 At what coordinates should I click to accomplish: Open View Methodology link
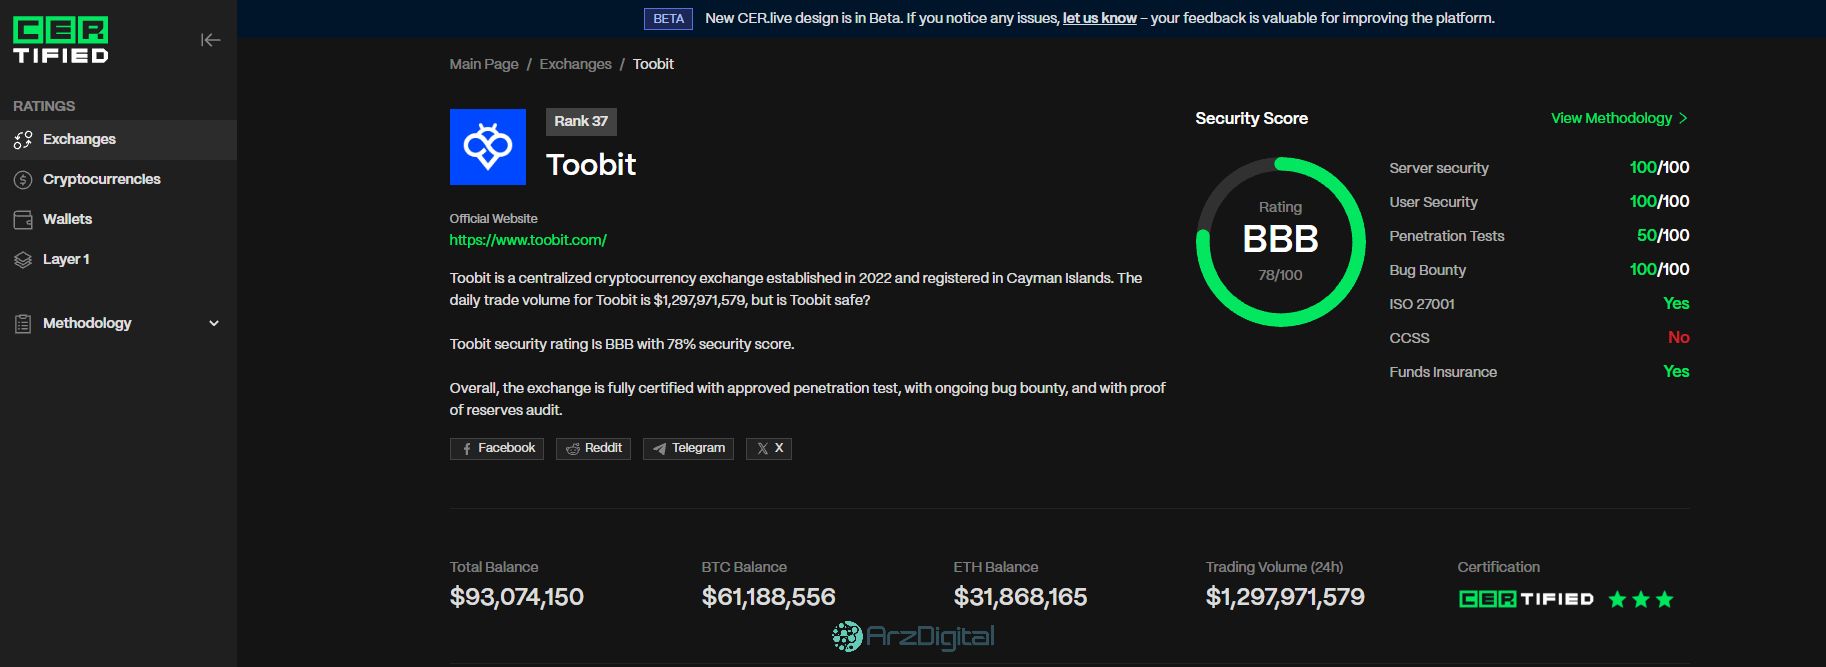(x=1611, y=118)
